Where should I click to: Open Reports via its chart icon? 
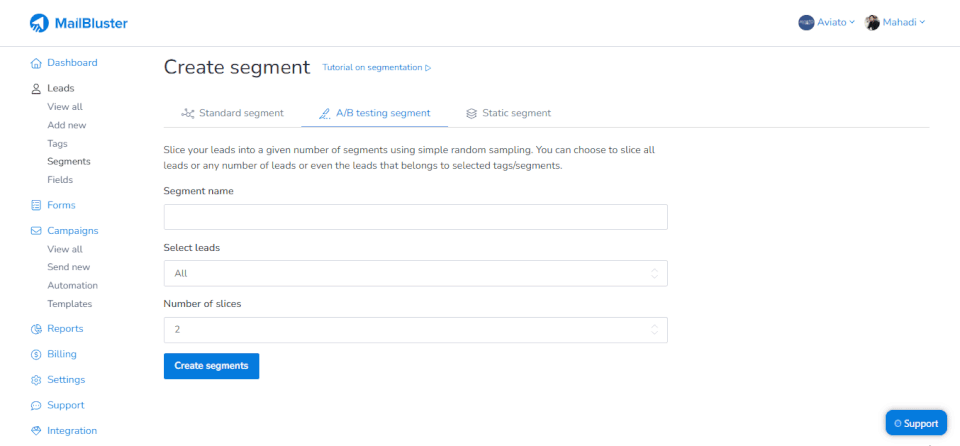(36, 329)
